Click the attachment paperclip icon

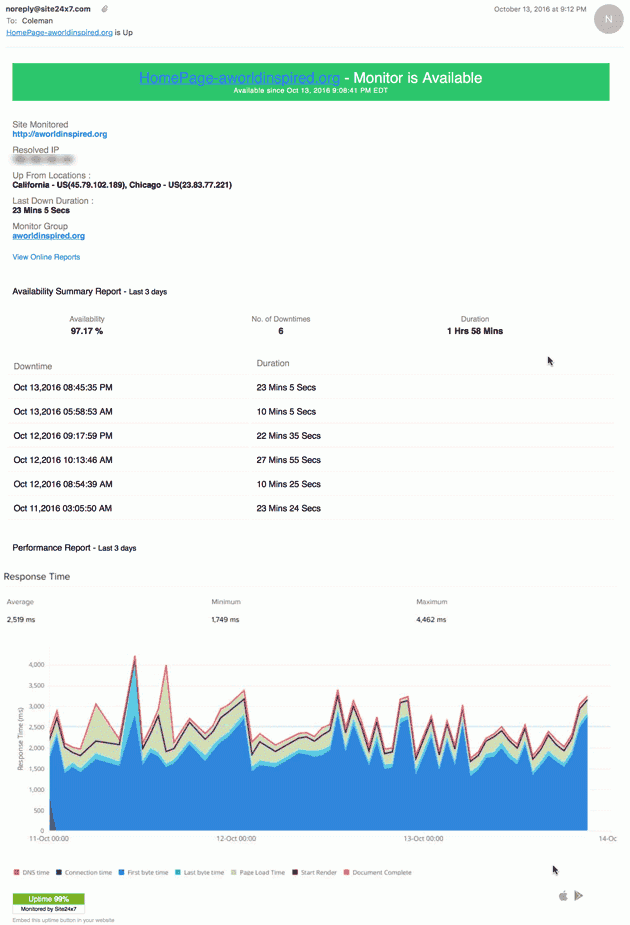[x=104, y=9]
